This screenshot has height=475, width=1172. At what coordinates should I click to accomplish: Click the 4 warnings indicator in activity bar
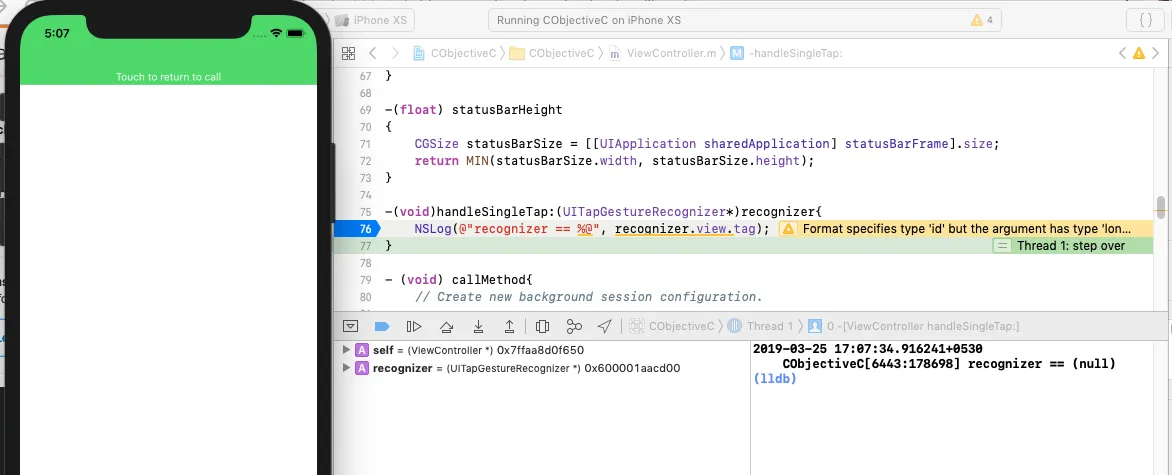981,20
